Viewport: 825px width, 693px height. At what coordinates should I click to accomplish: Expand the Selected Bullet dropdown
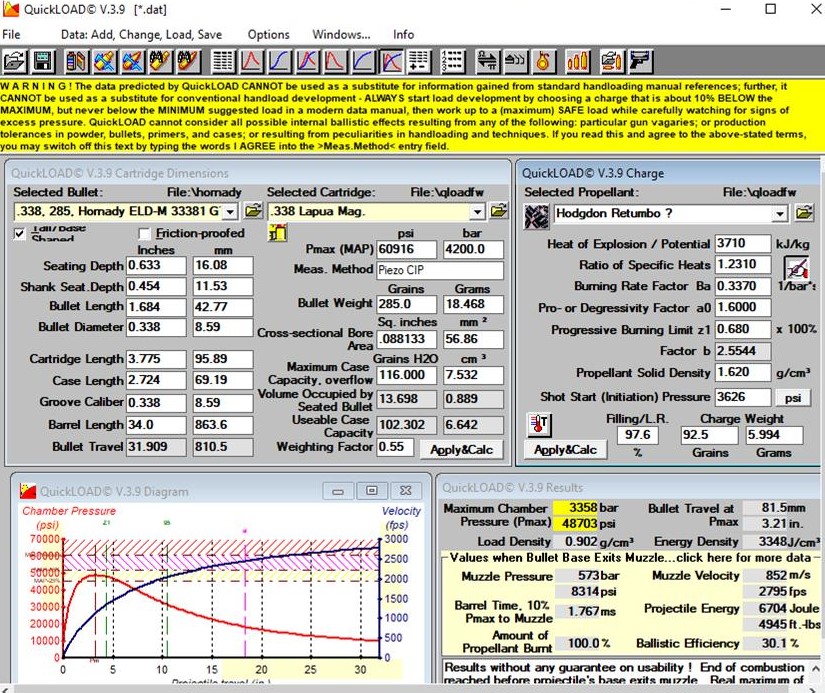230,212
